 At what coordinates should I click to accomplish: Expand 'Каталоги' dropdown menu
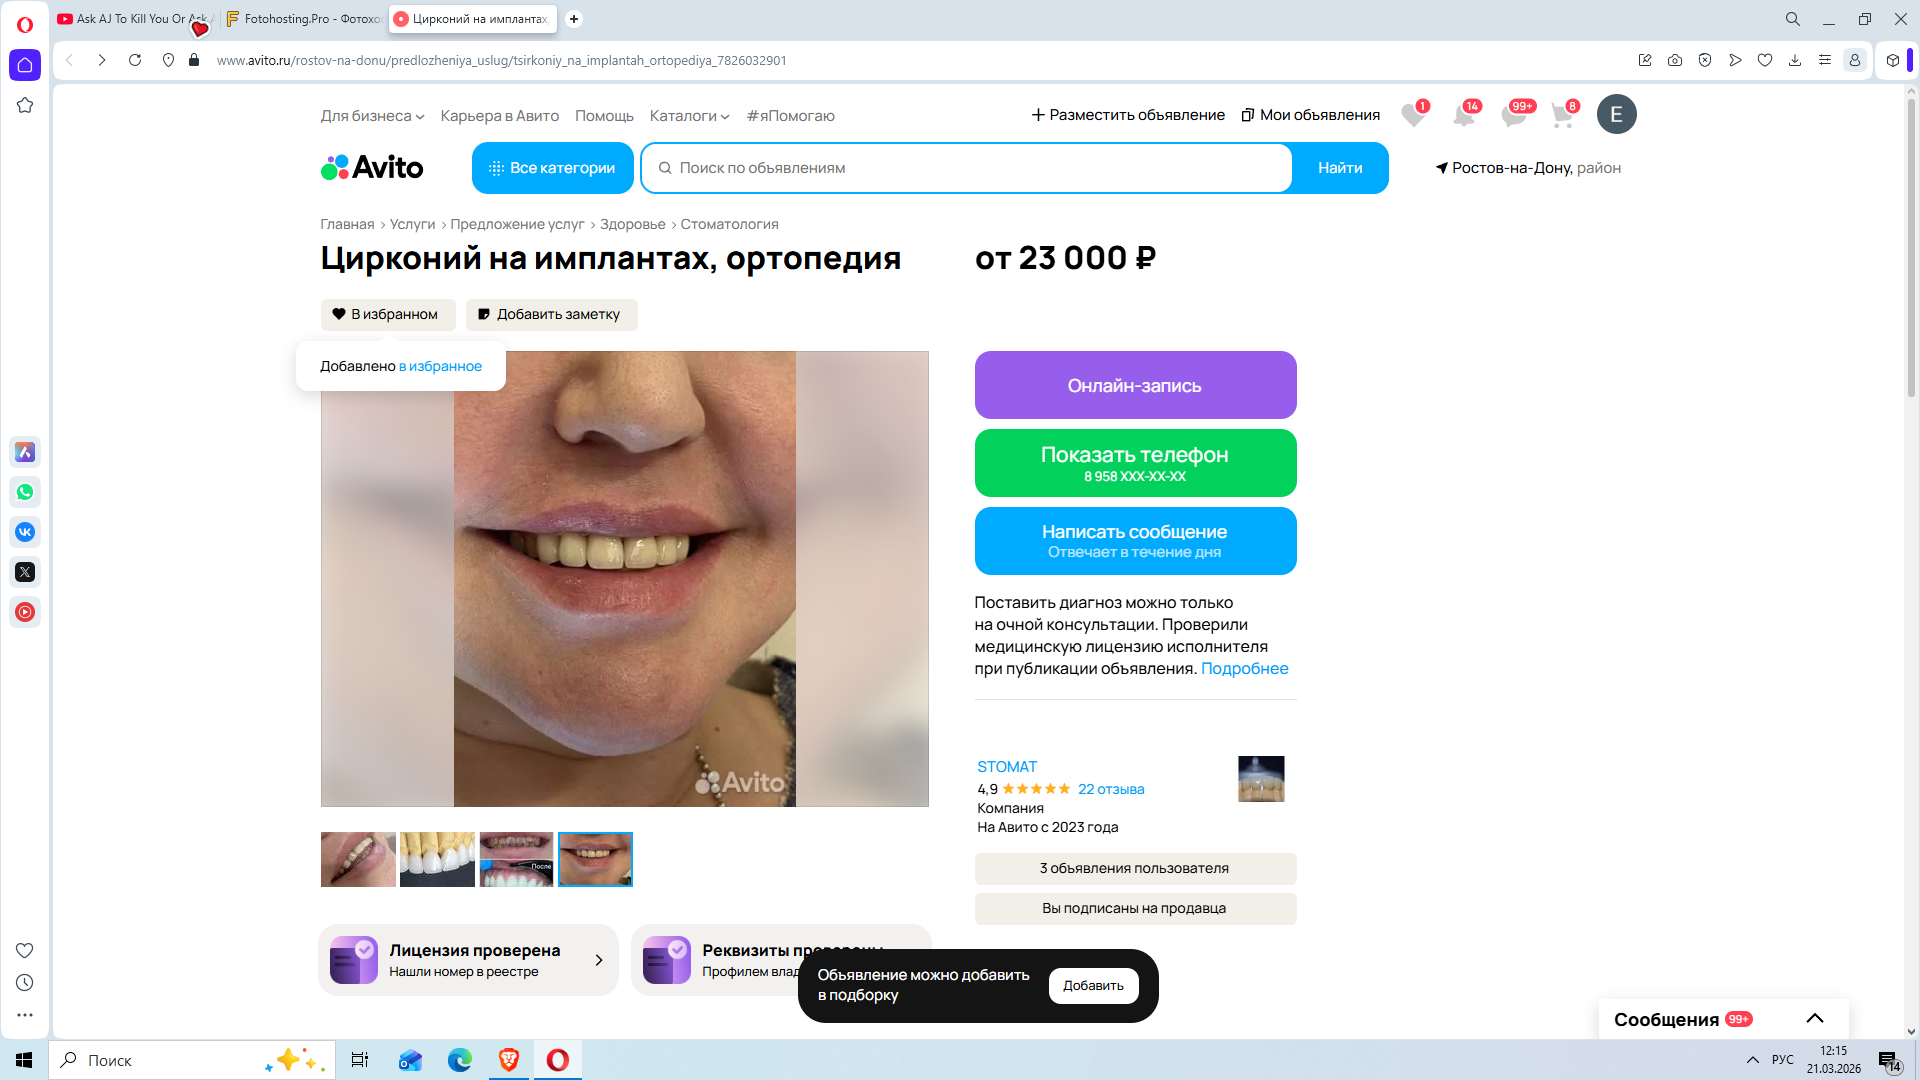tap(689, 116)
